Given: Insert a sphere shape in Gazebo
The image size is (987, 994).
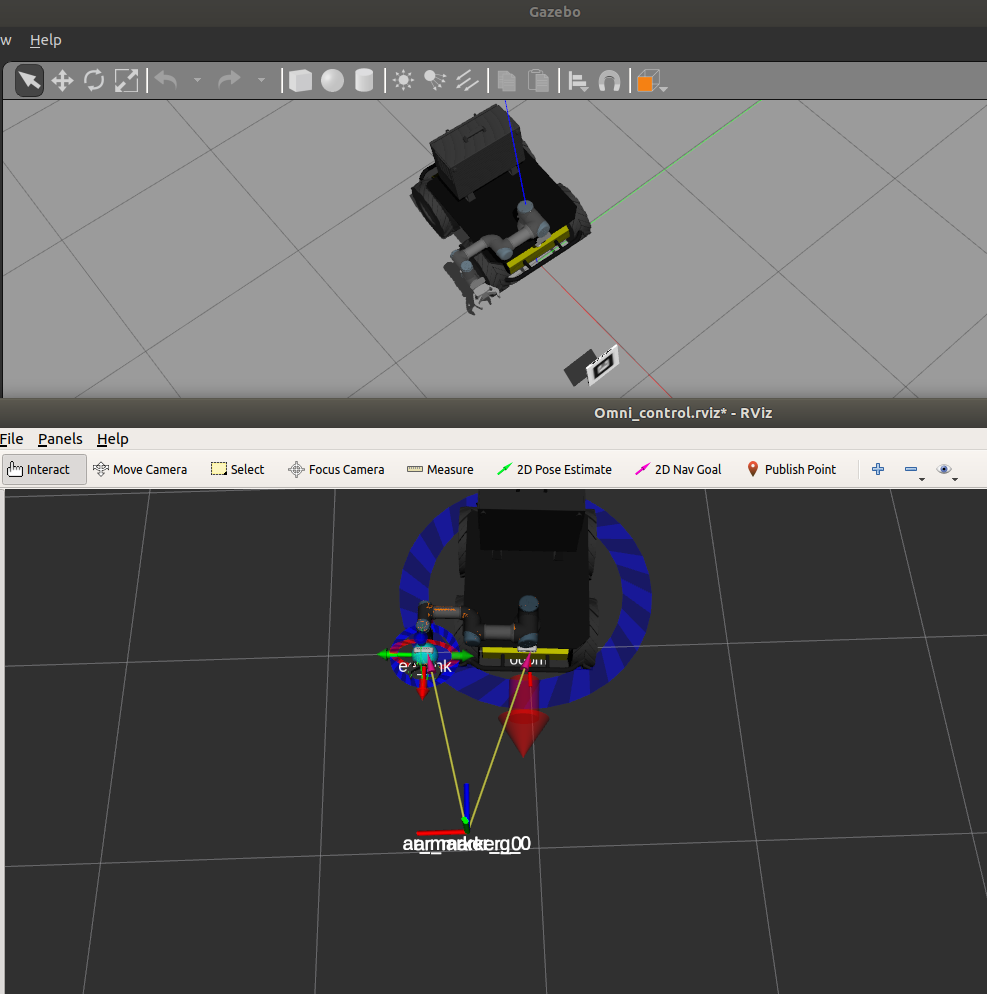Looking at the screenshot, I should [331, 80].
